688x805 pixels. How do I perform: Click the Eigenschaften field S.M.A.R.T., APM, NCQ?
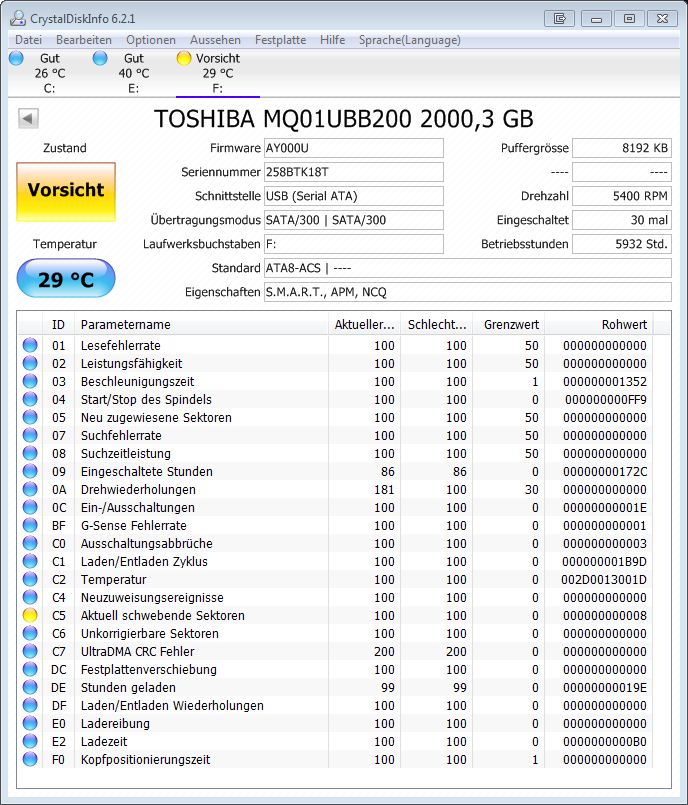point(468,292)
